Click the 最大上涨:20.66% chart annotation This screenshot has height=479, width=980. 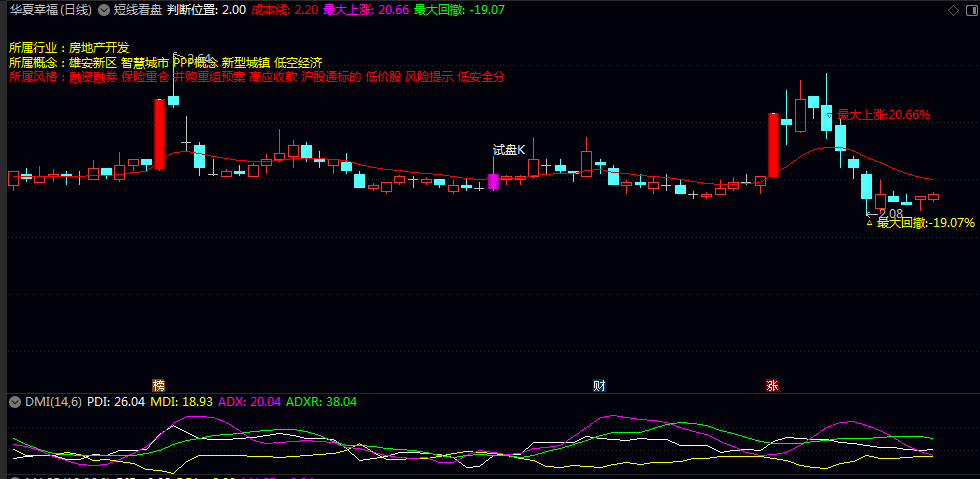[884, 114]
